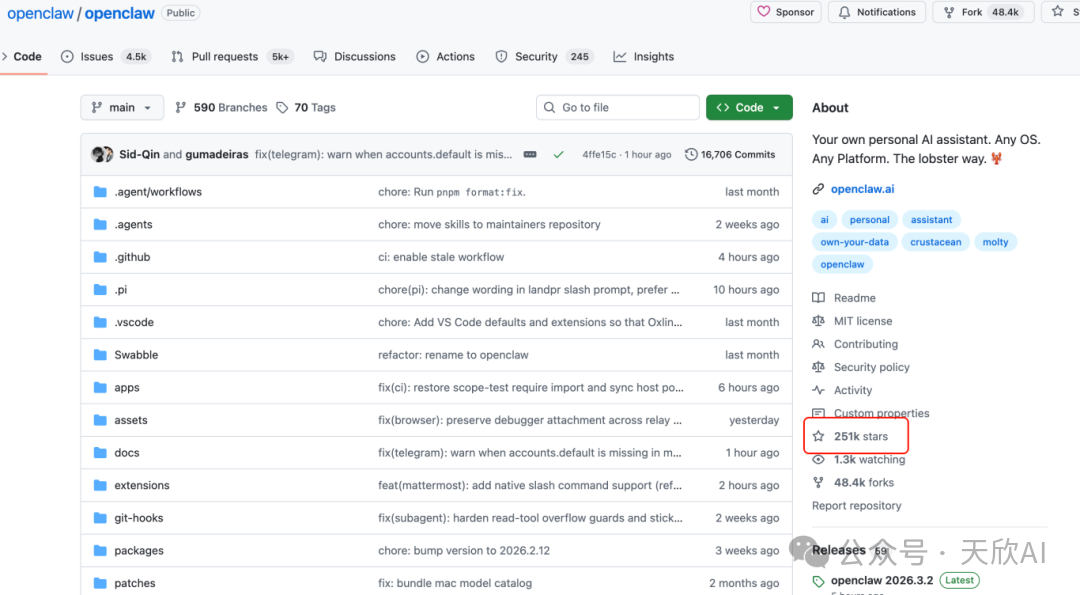Switch to Pull requests tab
Screen dimensions: 1080x595
click(x=224, y=57)
